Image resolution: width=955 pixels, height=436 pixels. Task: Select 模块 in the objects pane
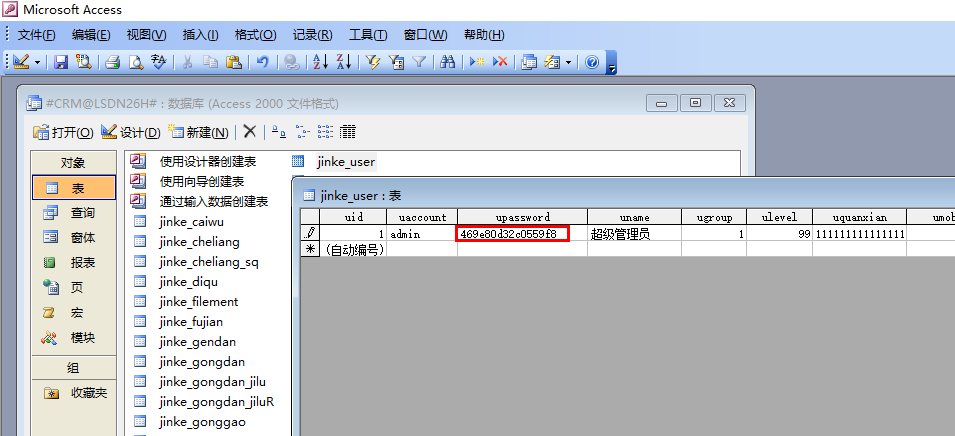click(74, 337)
